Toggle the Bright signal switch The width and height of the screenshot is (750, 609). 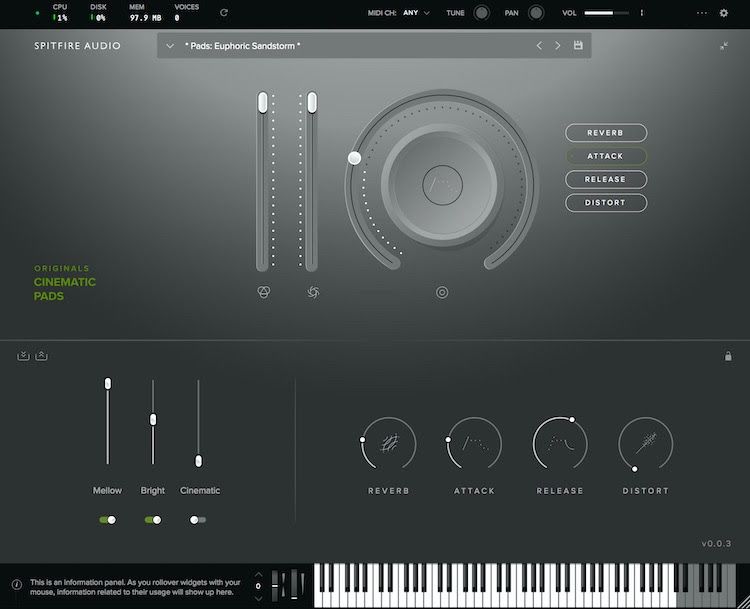click(x=153, y=520)
